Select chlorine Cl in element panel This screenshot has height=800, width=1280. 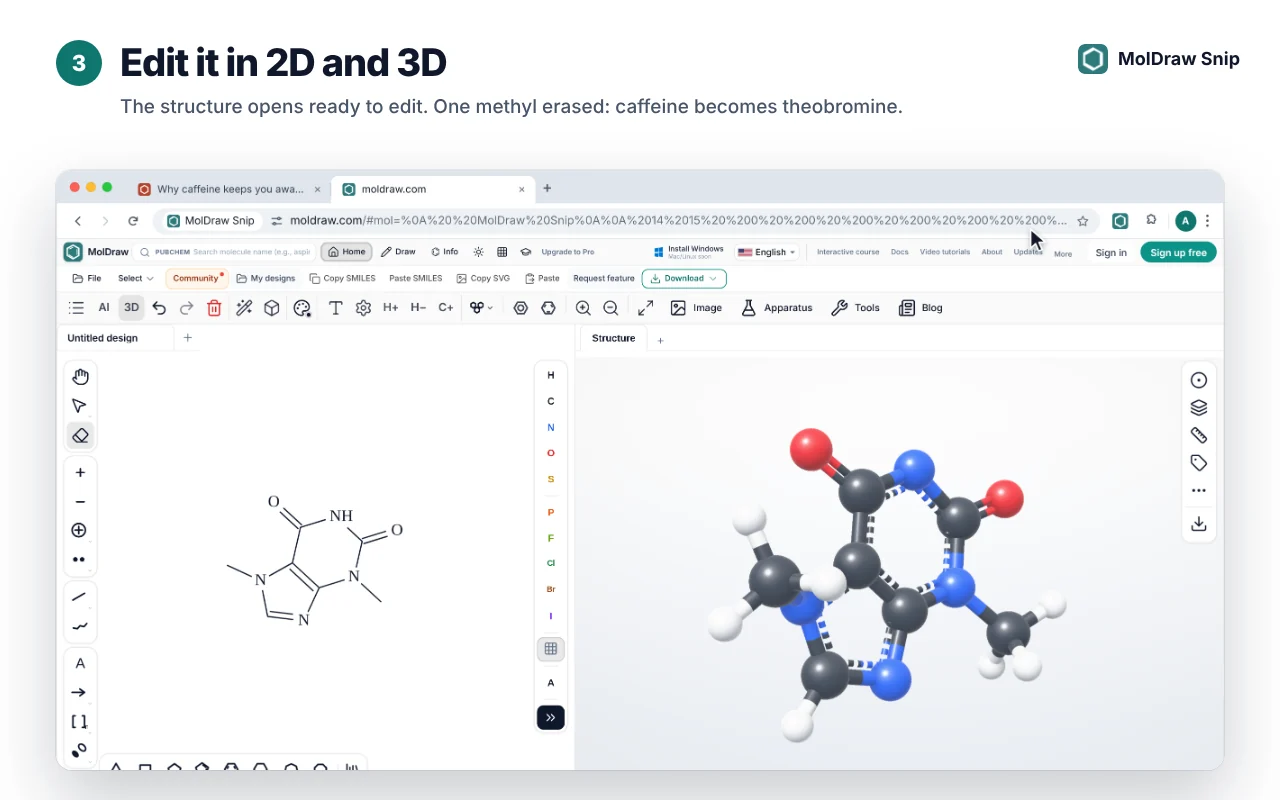550,563
